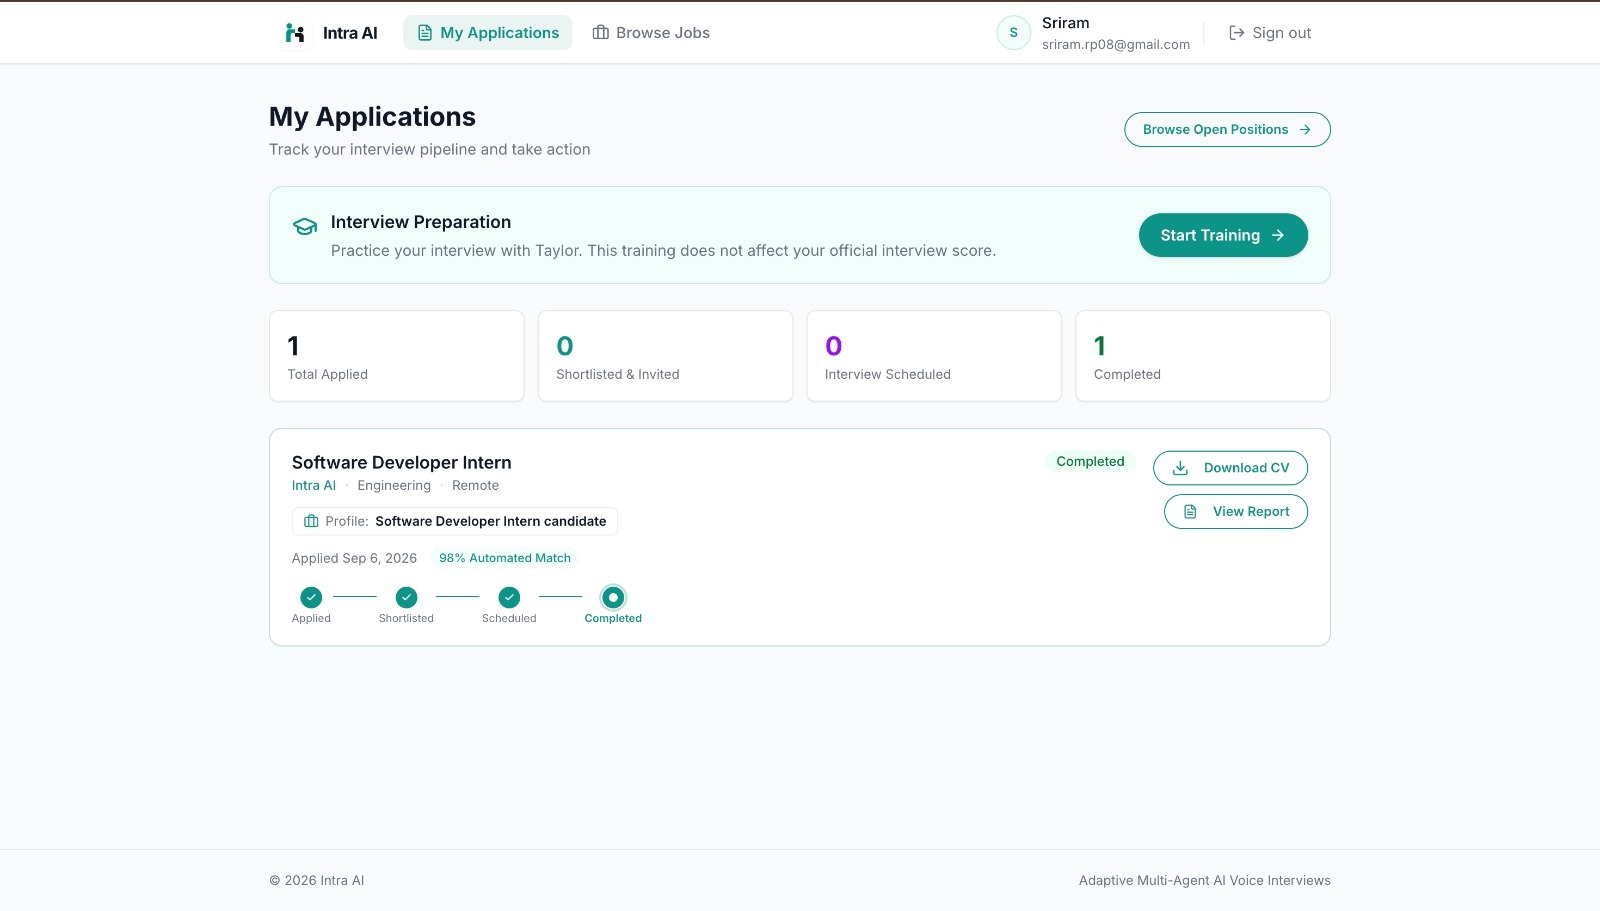Click the Interview Preparation heading
The height and width of the screenshot is (911, 1600).
coord(421,222)
